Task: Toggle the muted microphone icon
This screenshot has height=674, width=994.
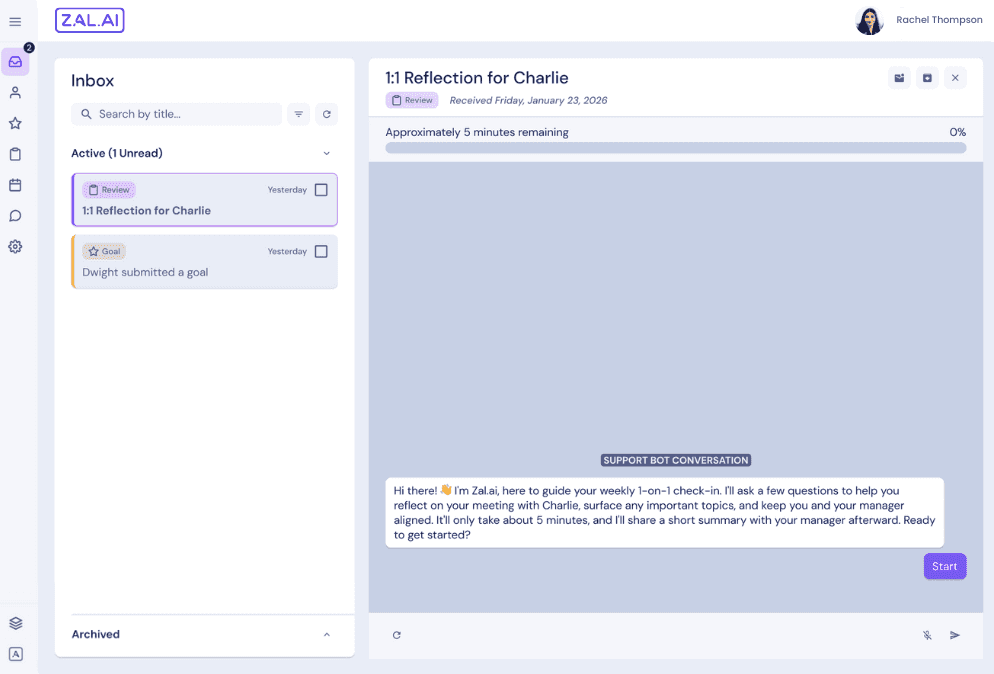Action: coord(927,635)
